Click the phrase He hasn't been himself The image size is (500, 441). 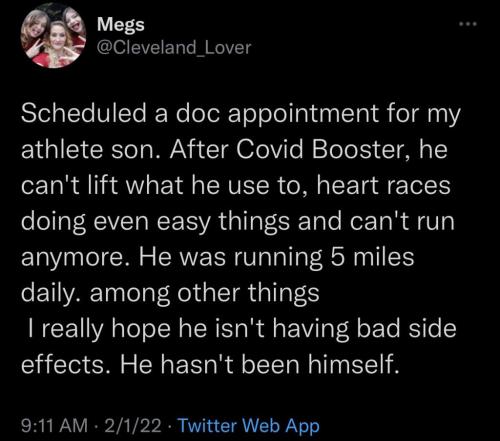(x=259, y=365)
